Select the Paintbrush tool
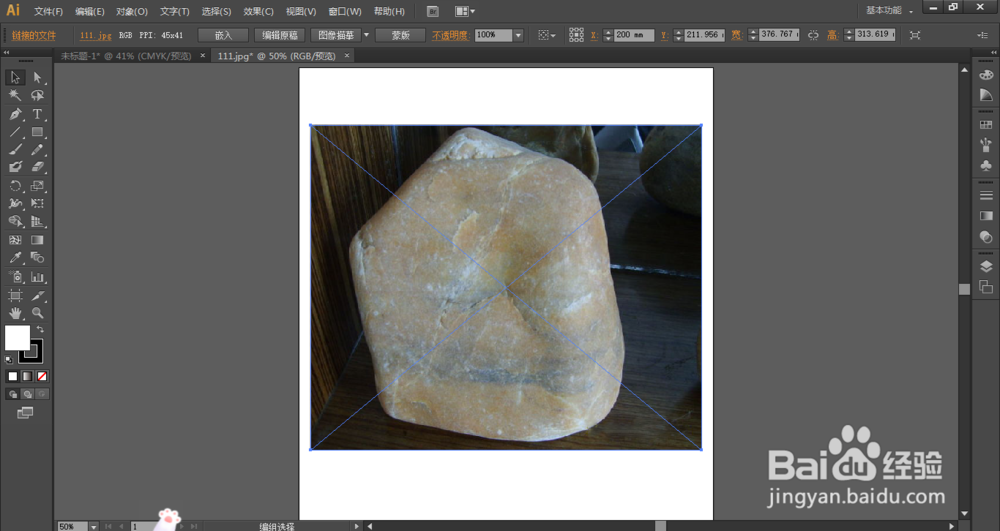 (x=15, y=150)
